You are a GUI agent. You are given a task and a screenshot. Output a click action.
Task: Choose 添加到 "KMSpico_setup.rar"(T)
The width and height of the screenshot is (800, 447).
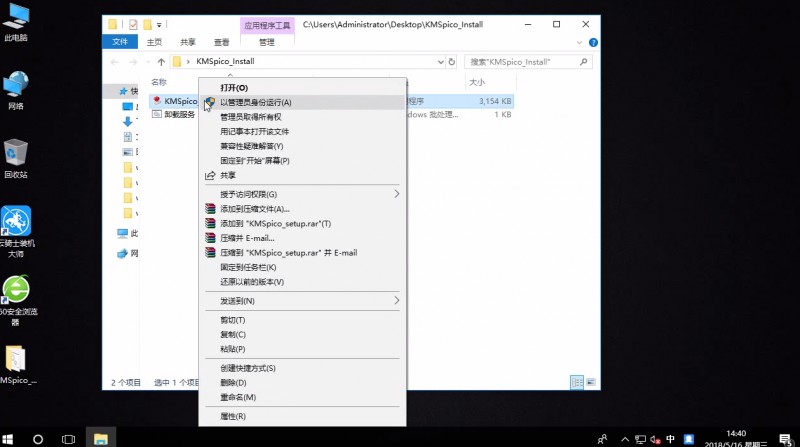click(x=303, y=224)
